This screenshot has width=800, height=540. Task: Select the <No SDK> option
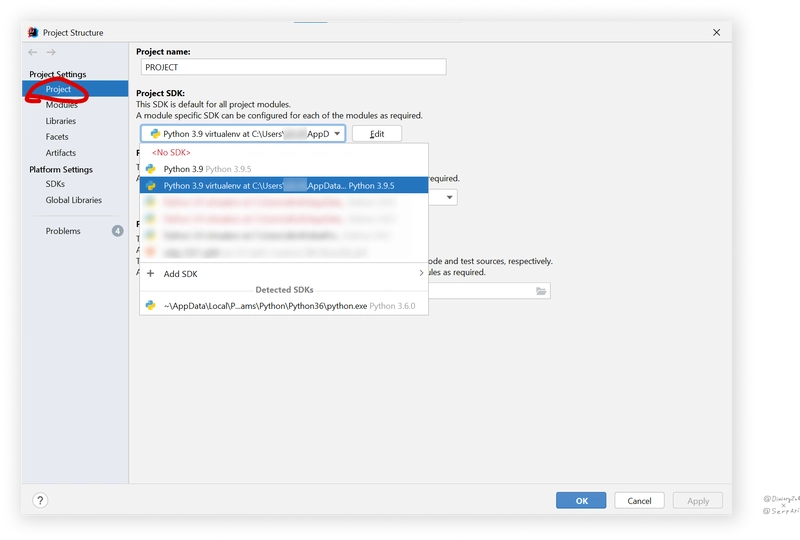click(171, 152)
